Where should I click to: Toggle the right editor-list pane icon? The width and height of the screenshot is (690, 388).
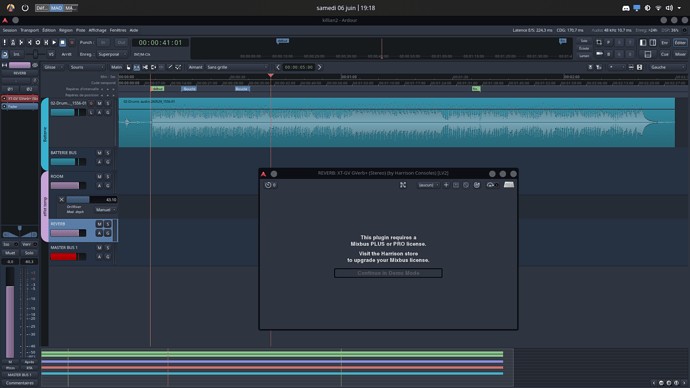[653, 43]
